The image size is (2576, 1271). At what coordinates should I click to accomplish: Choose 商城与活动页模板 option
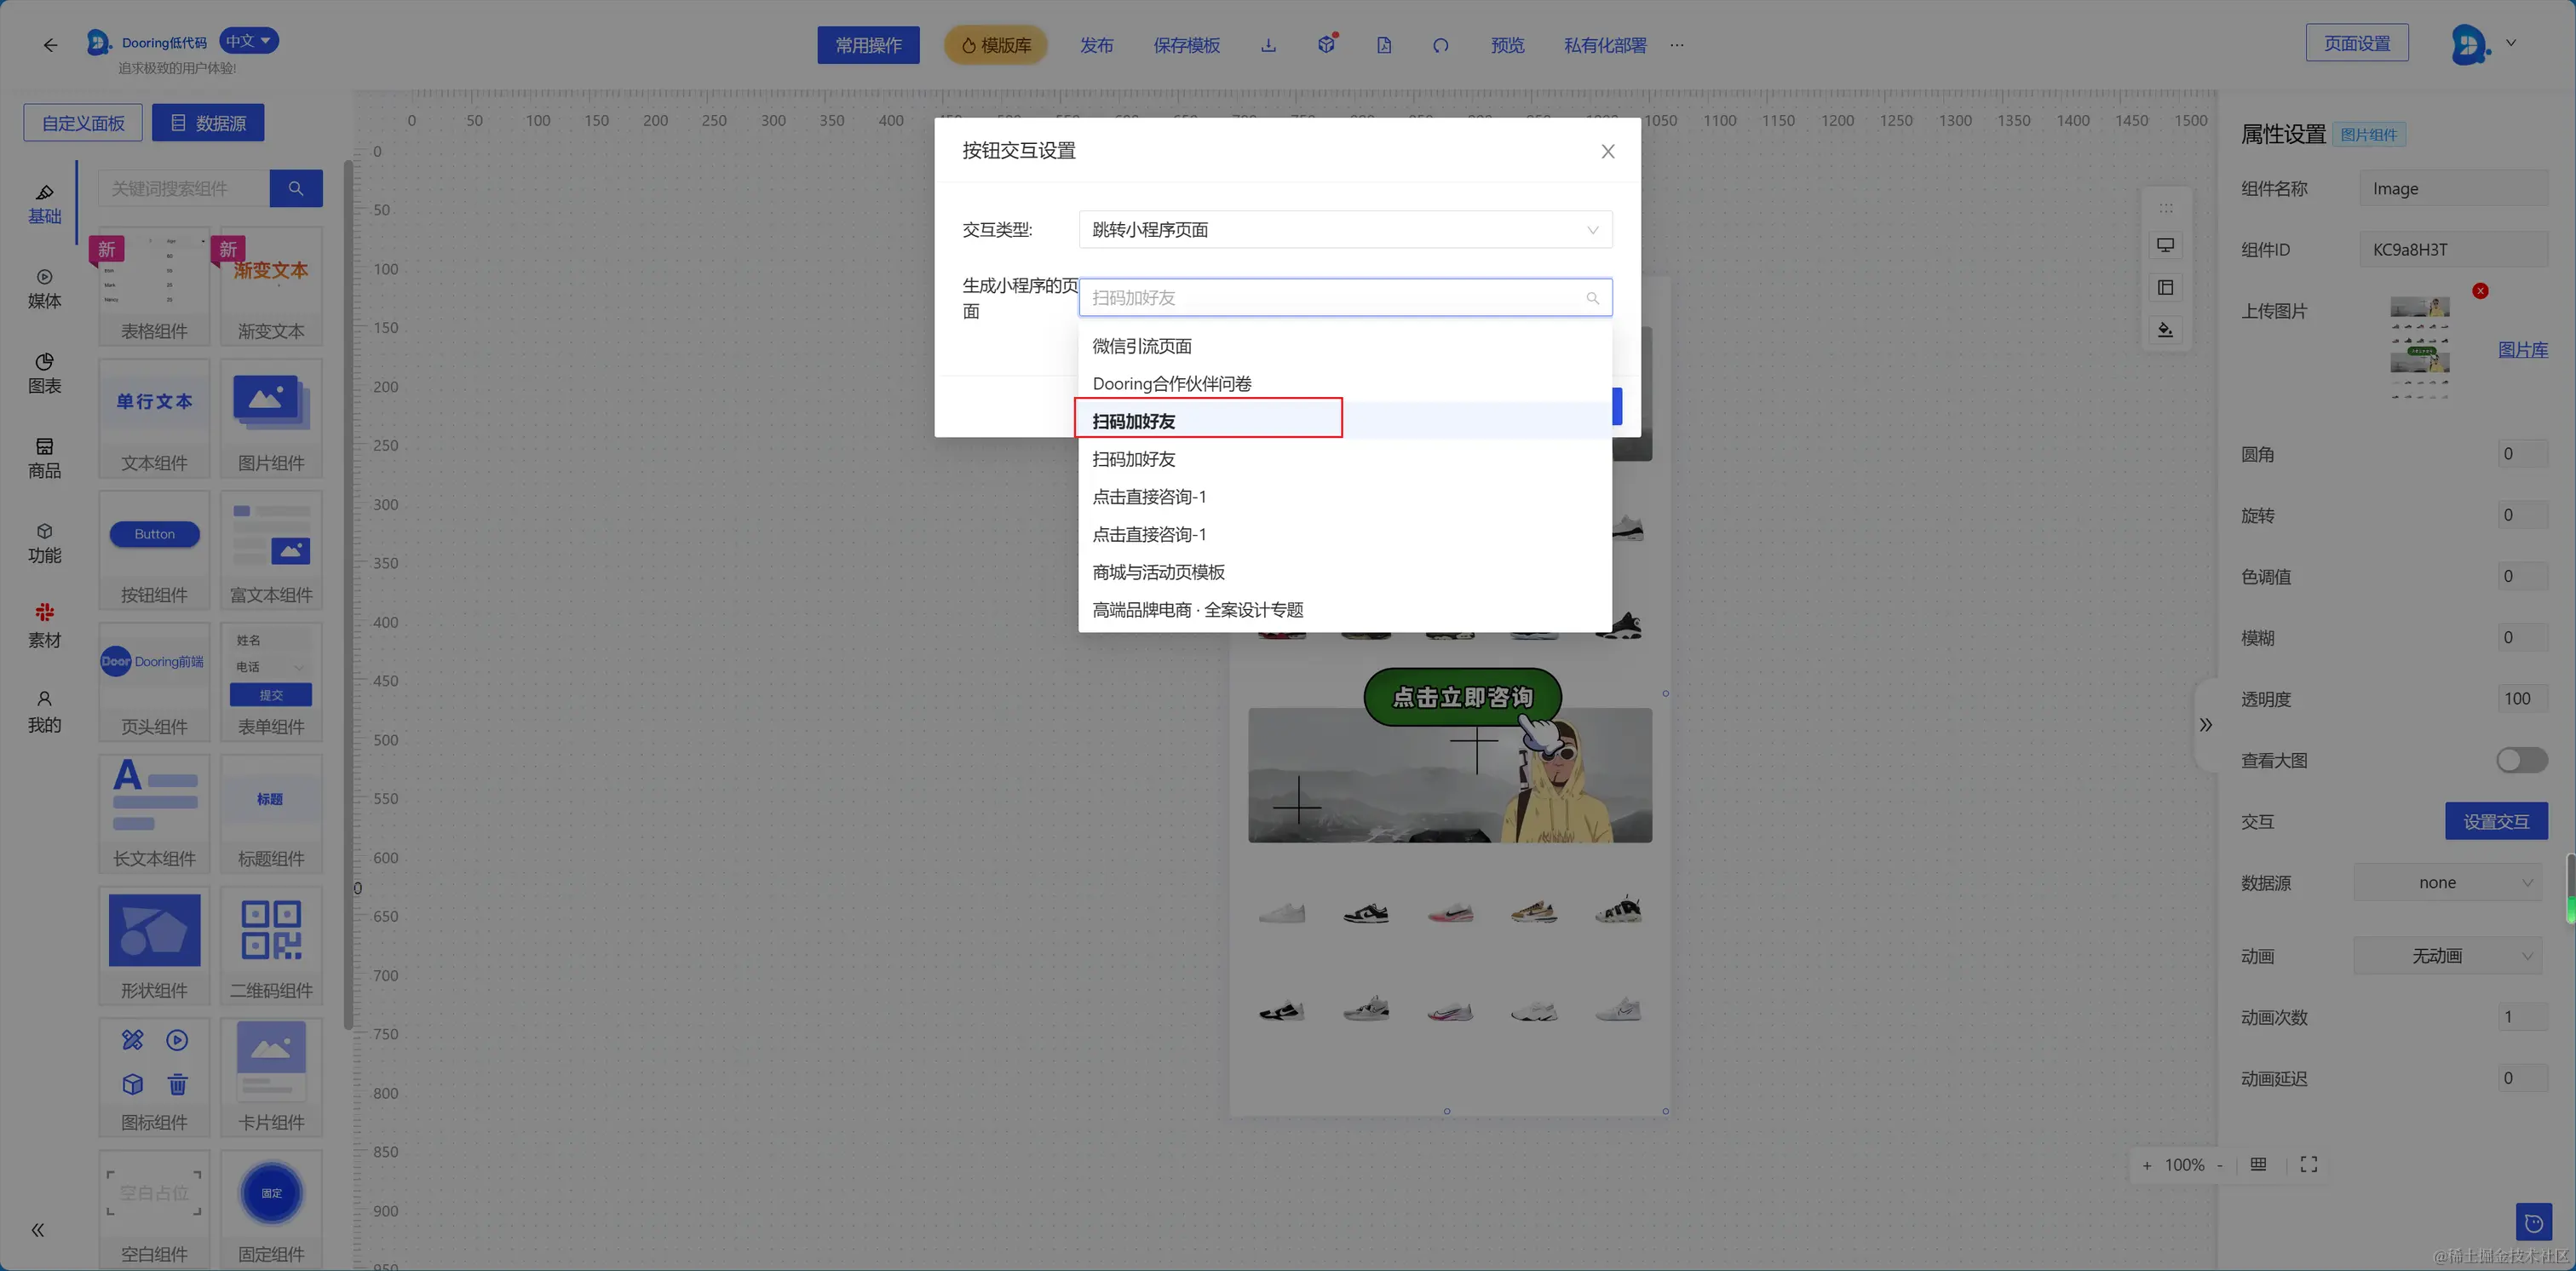pos(1158,572)
